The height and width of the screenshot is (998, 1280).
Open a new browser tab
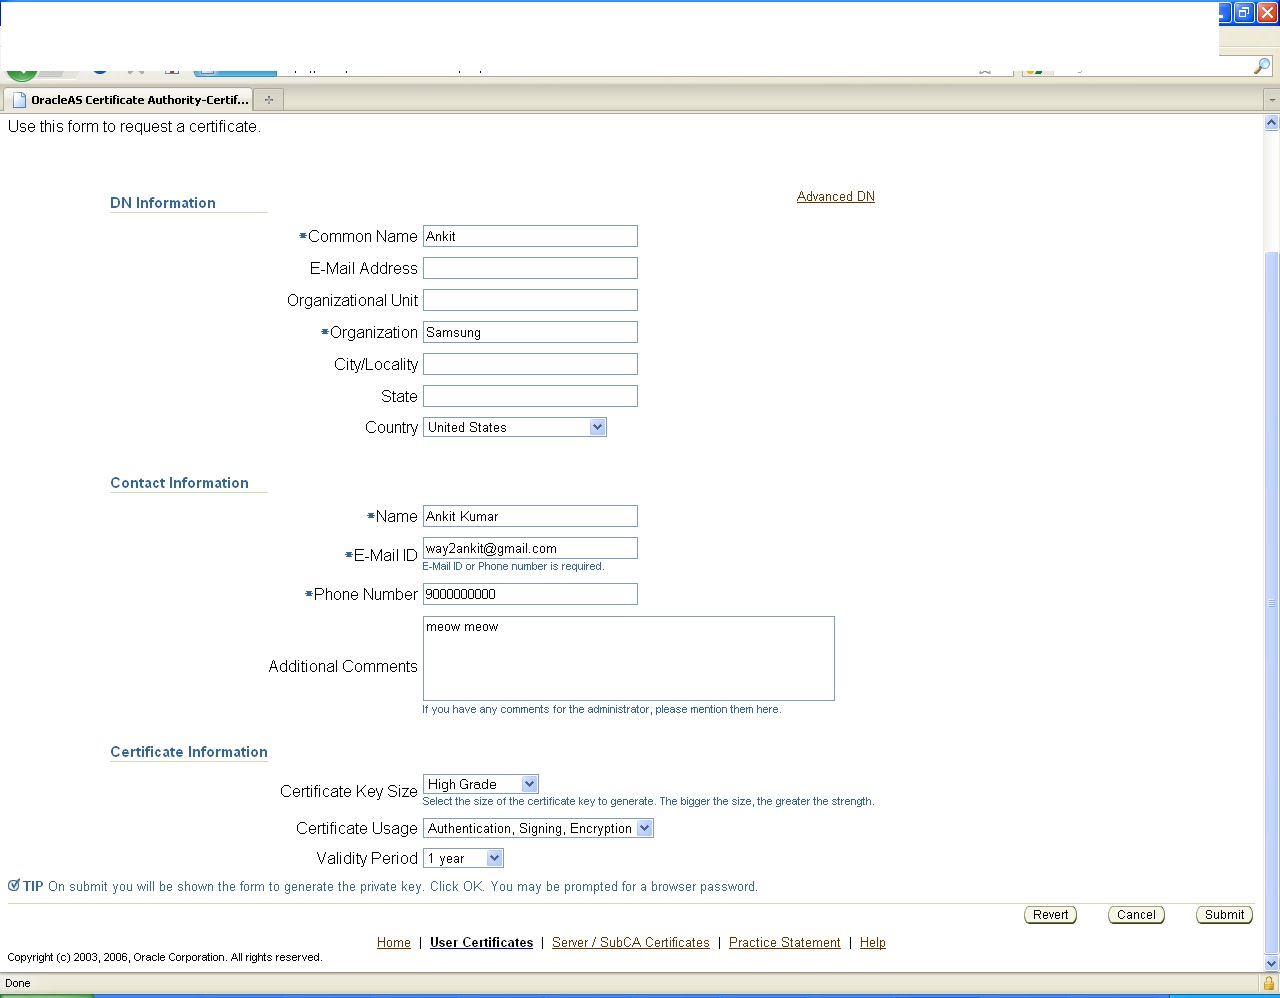point(268,99)
